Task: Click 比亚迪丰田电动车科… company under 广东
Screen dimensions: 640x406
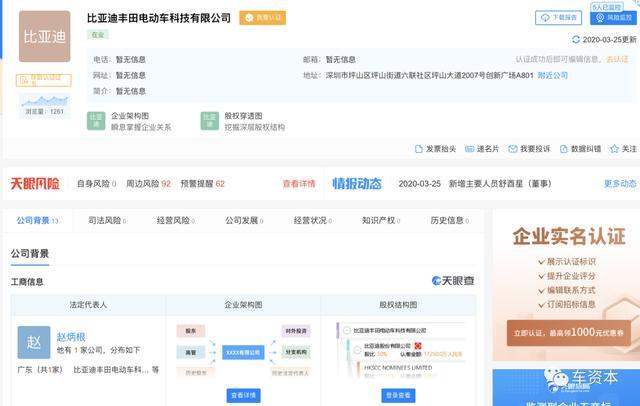Action: coord(111,370)
